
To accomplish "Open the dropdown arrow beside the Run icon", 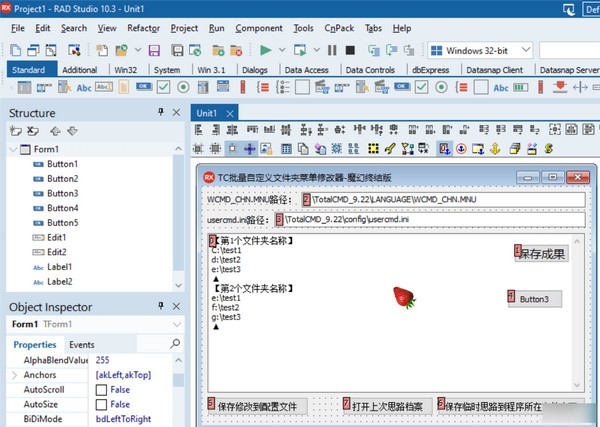I will click(x=282, y=50).
